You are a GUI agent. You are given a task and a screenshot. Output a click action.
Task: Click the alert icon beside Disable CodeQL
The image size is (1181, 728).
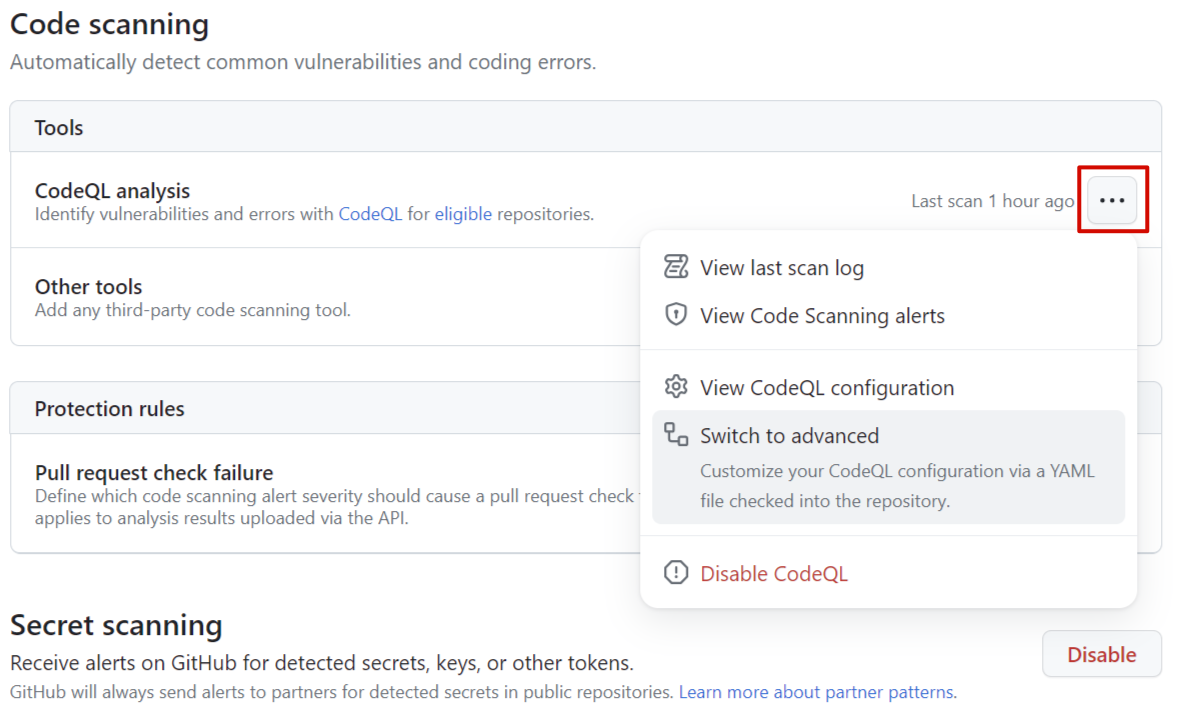coord(677,573)
